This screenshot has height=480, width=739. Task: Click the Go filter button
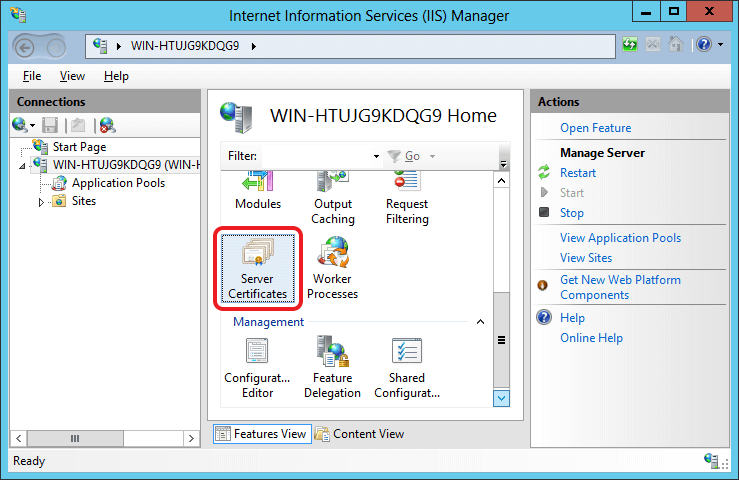[x=404, y=156]
